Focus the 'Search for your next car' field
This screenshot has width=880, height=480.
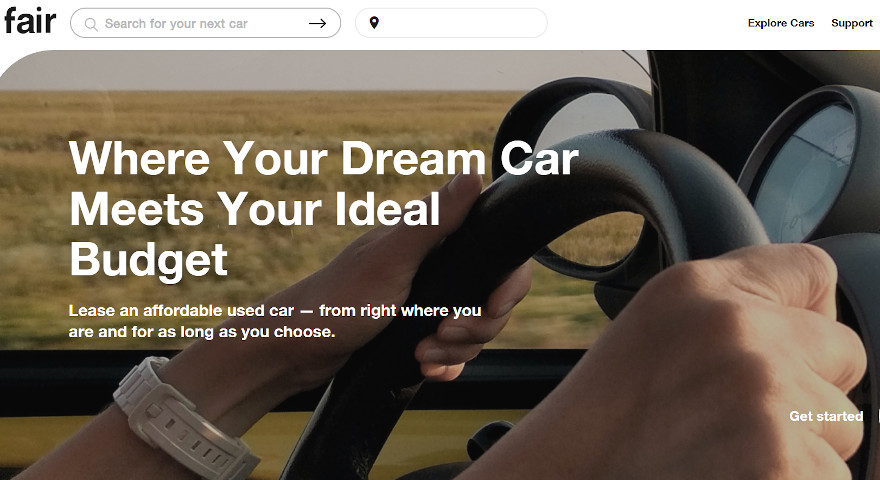[205, 23]
